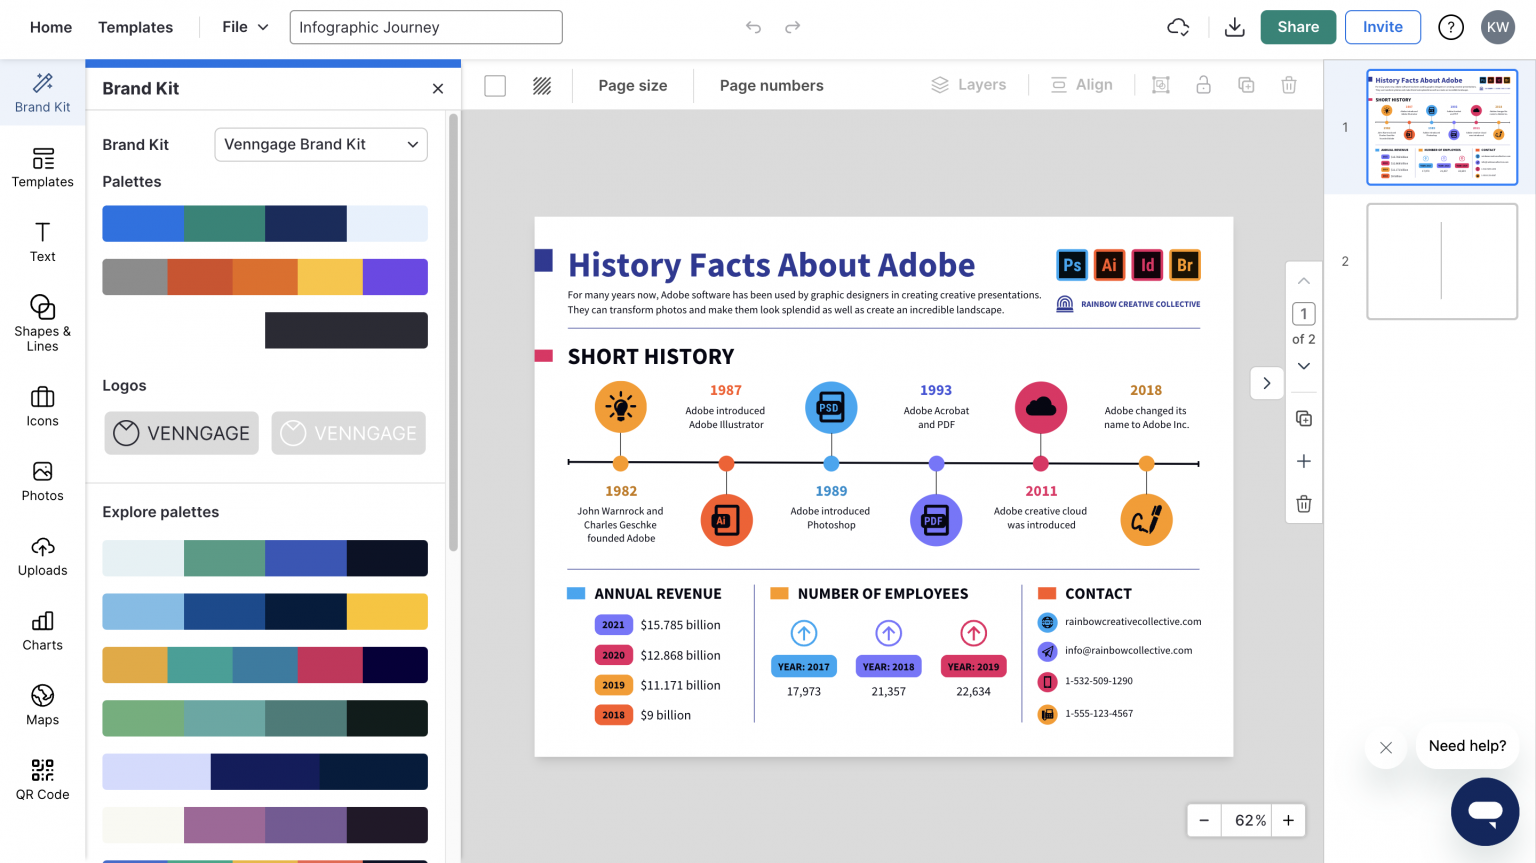Select the gray and orange brand palette
Image resolution: width=1536 pixels, height=863 pixels.
264,277
